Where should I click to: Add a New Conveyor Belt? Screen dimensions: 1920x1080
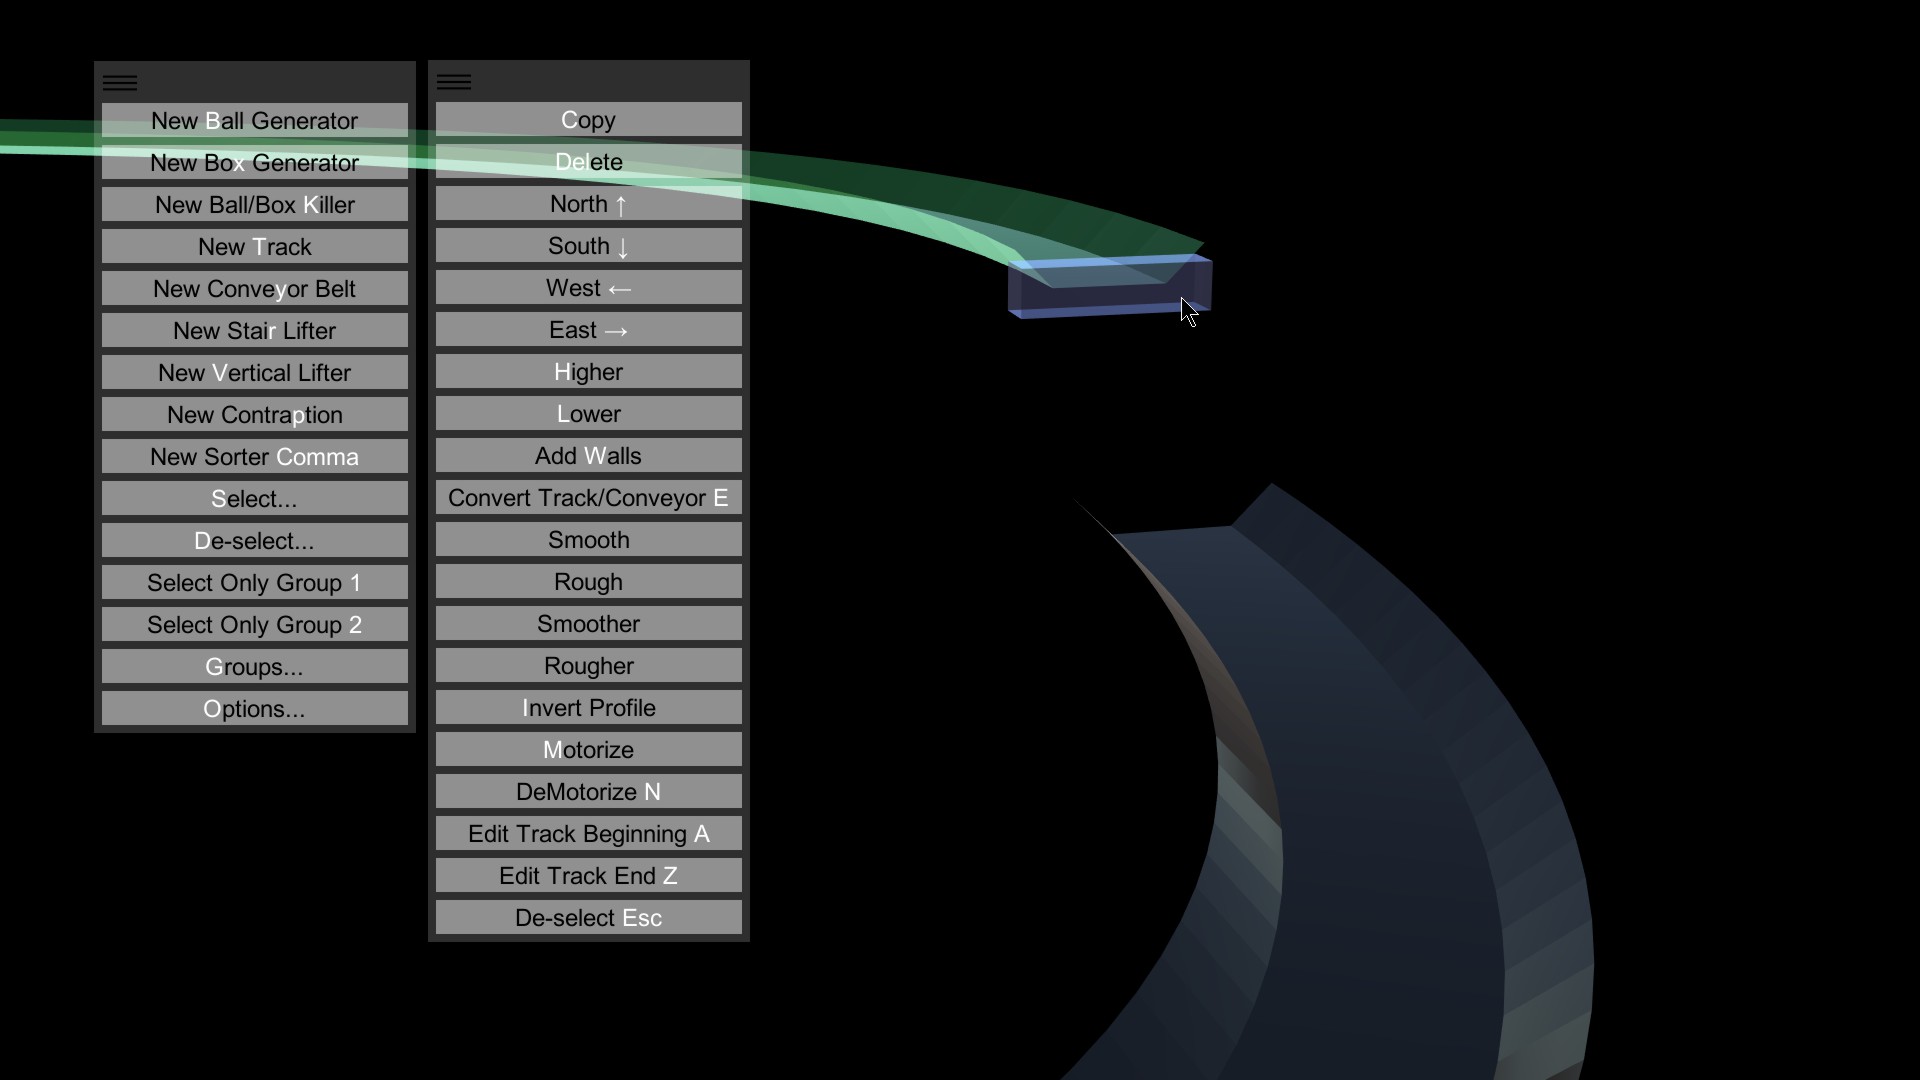[x=255, y=289]
